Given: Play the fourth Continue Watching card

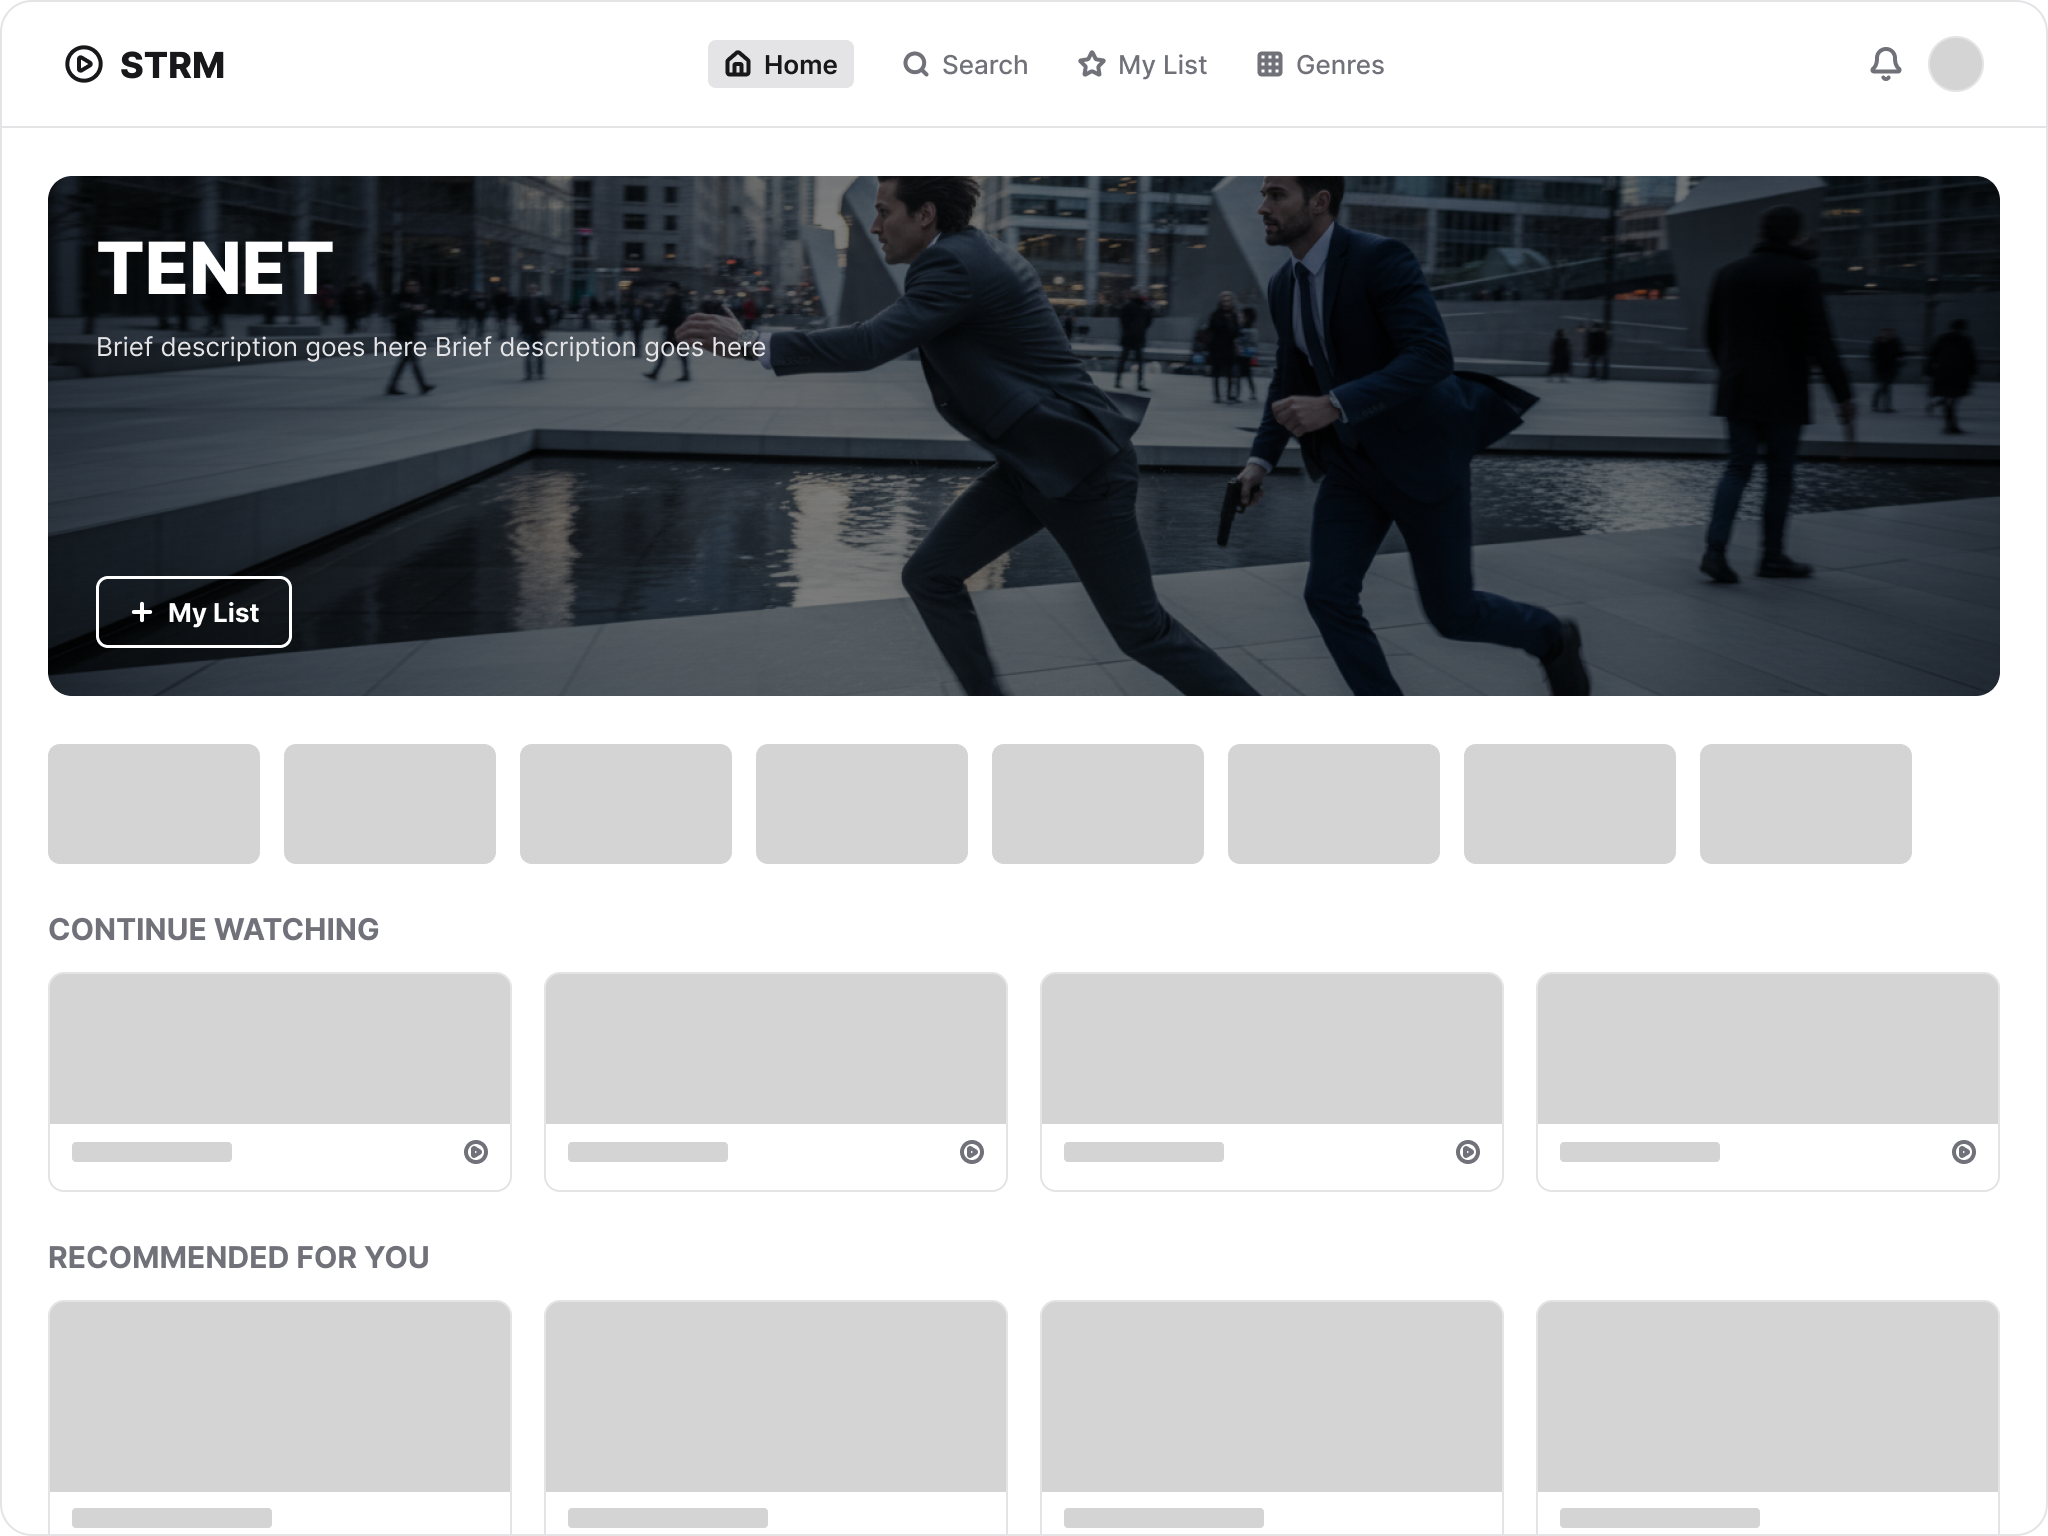Looking at the screenshot, I should tap(1964, 1152).
